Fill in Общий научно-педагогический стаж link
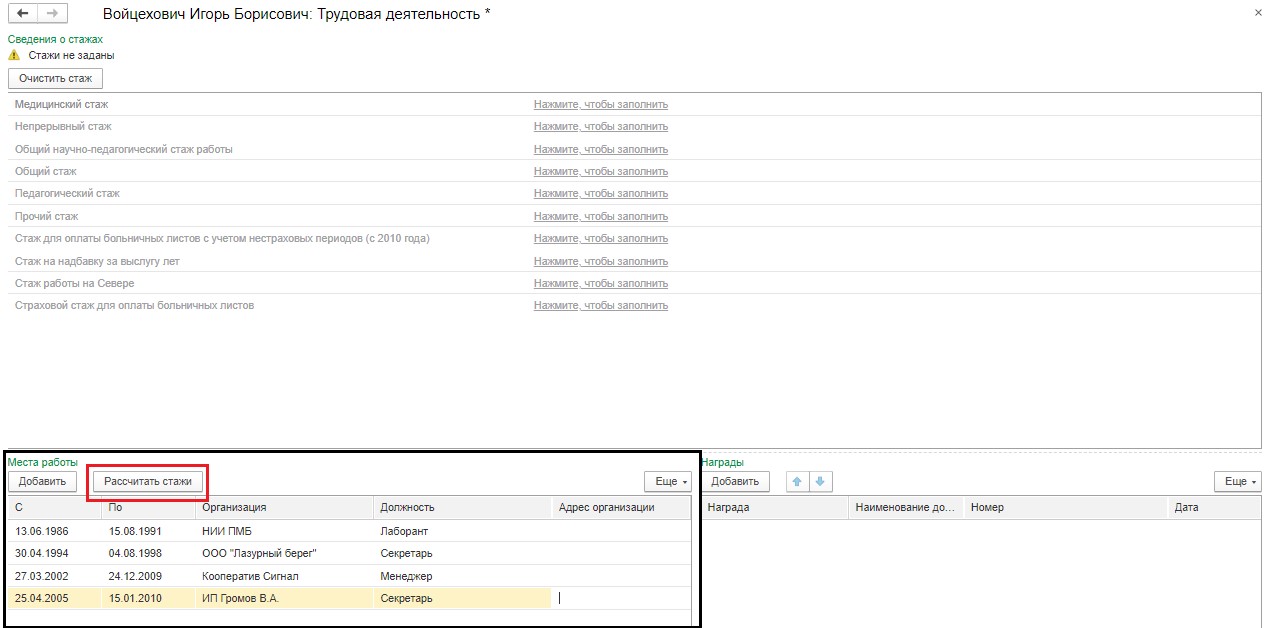Image resolution: width=1272 pixels, height=628 pixels. tap(601, 149)
